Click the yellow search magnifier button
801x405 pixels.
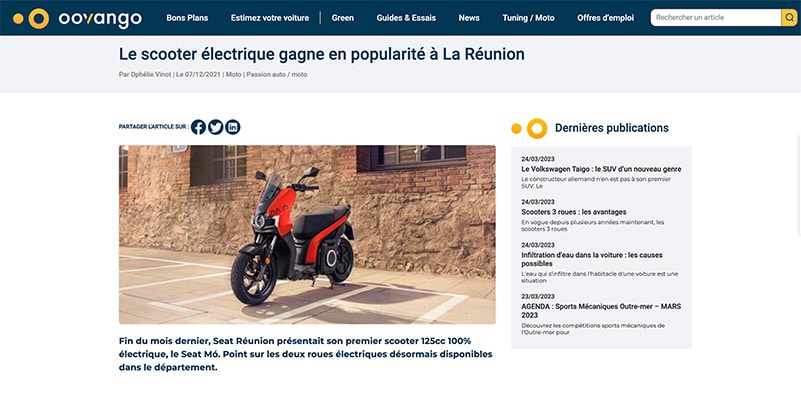(789, 17)
